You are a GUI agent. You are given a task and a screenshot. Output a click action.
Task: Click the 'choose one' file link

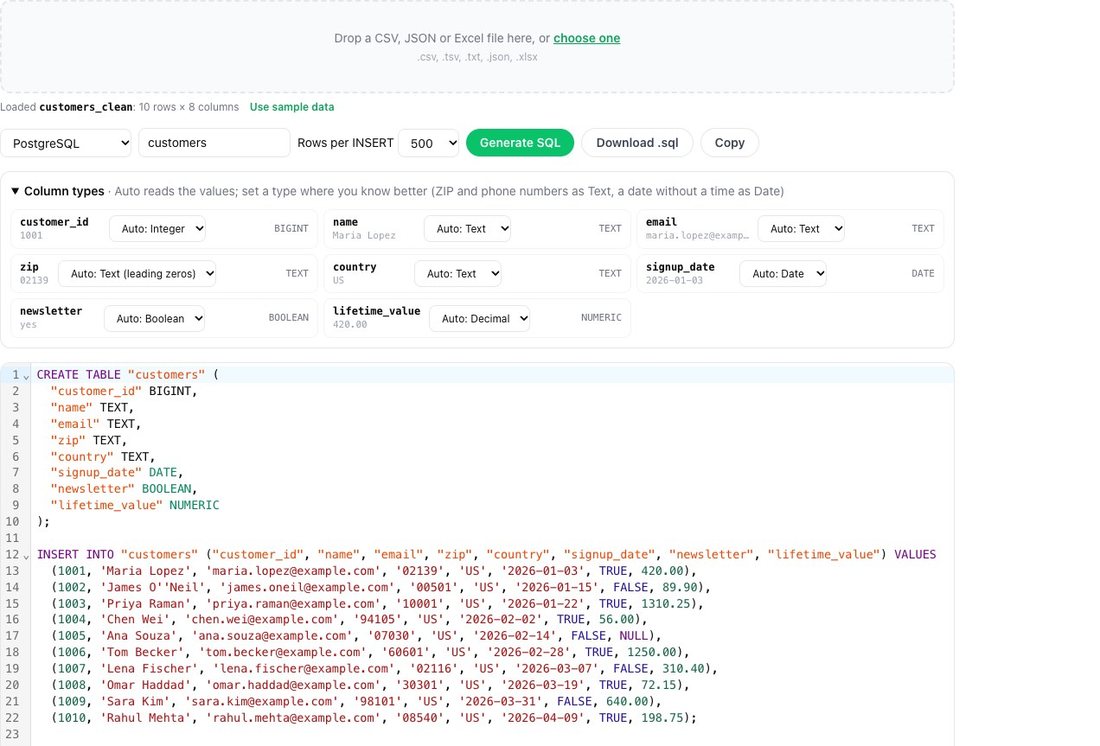pos(586,38)
